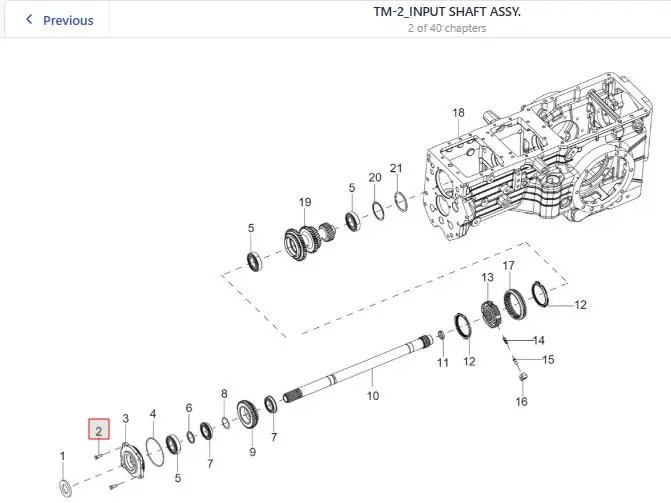Select part number 4 callout
This screenshot has width=671, height=503.
(x=153, y=414)
